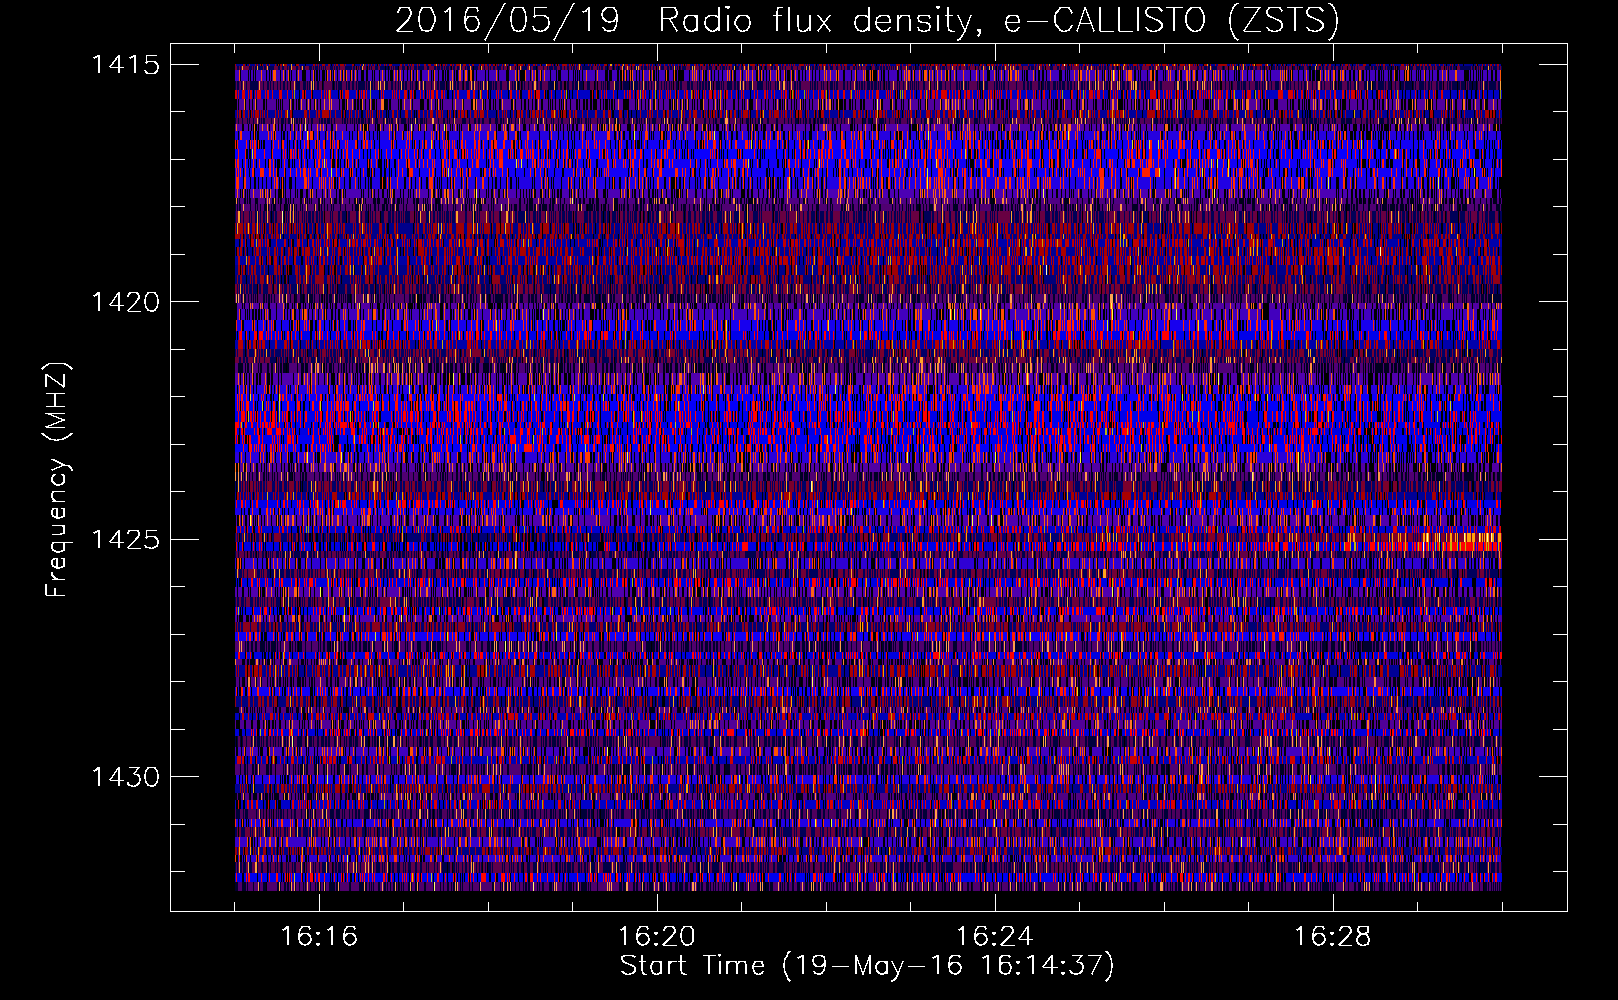
Task: Select the 1425 frequency tick label
Action: (126, 540)
